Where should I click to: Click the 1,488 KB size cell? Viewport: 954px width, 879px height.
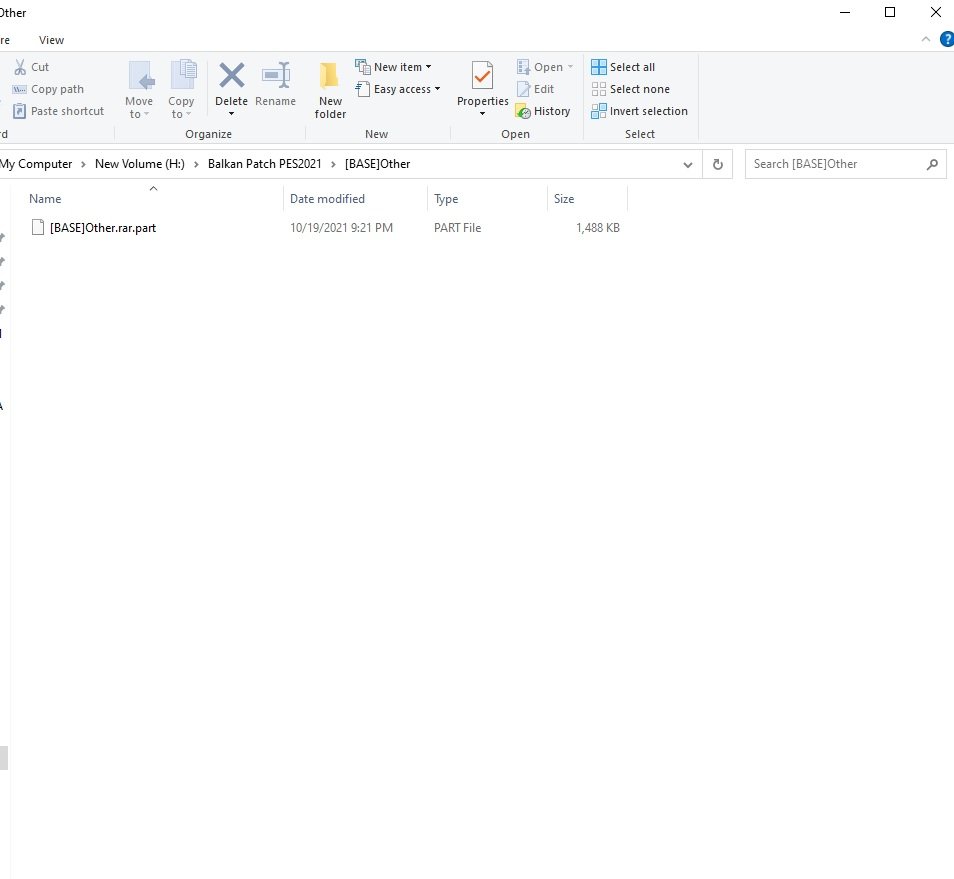tap(597, 228)
